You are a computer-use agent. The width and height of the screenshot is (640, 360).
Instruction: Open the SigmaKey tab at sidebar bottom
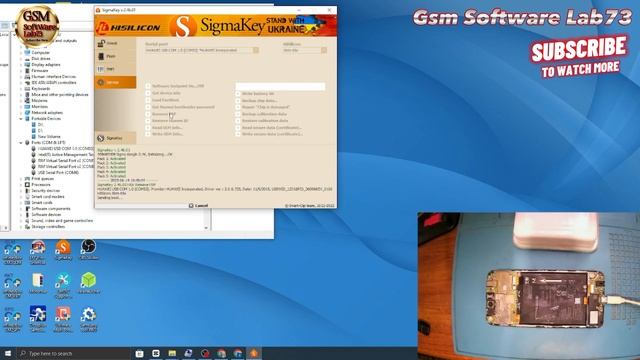tap(115, 138)
